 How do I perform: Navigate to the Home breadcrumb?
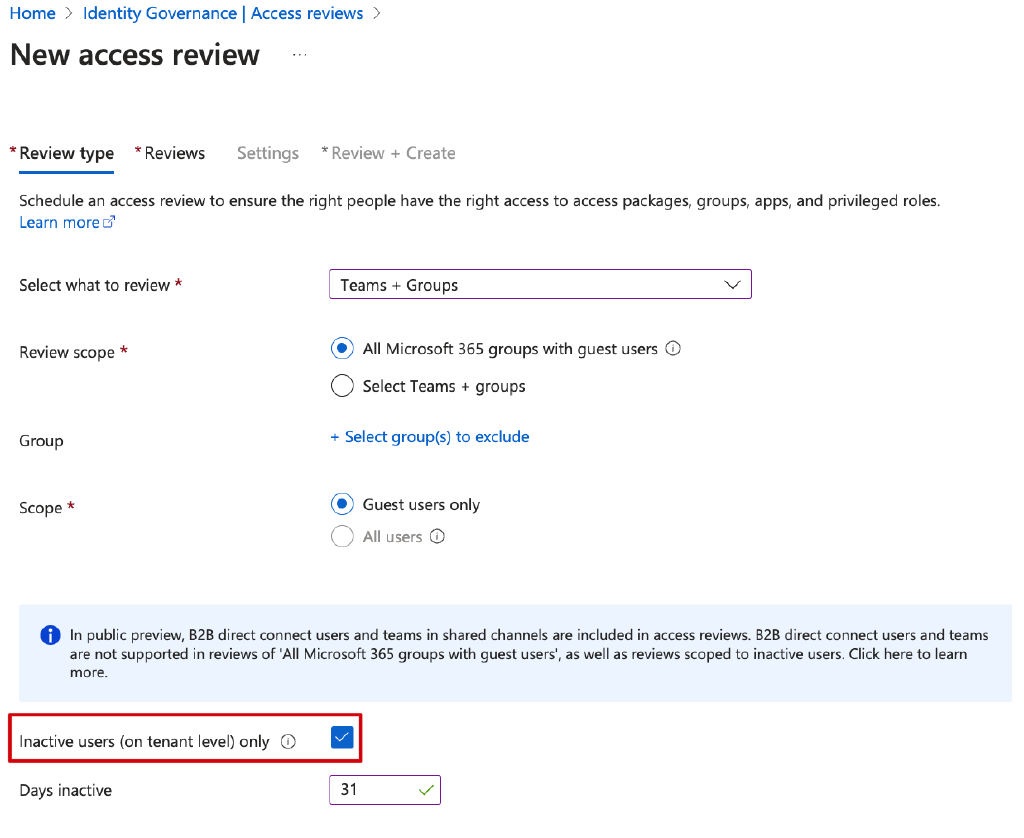31,13
